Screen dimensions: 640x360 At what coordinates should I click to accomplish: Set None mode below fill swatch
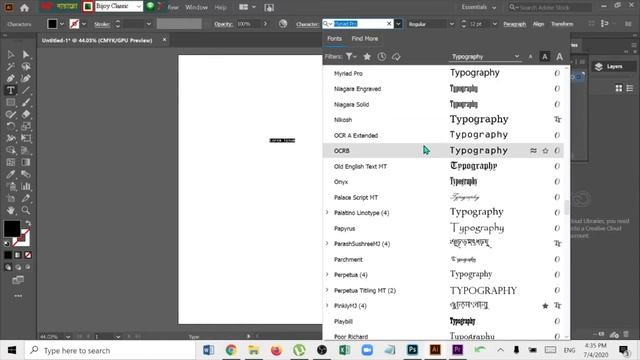(x=28, y=255)
